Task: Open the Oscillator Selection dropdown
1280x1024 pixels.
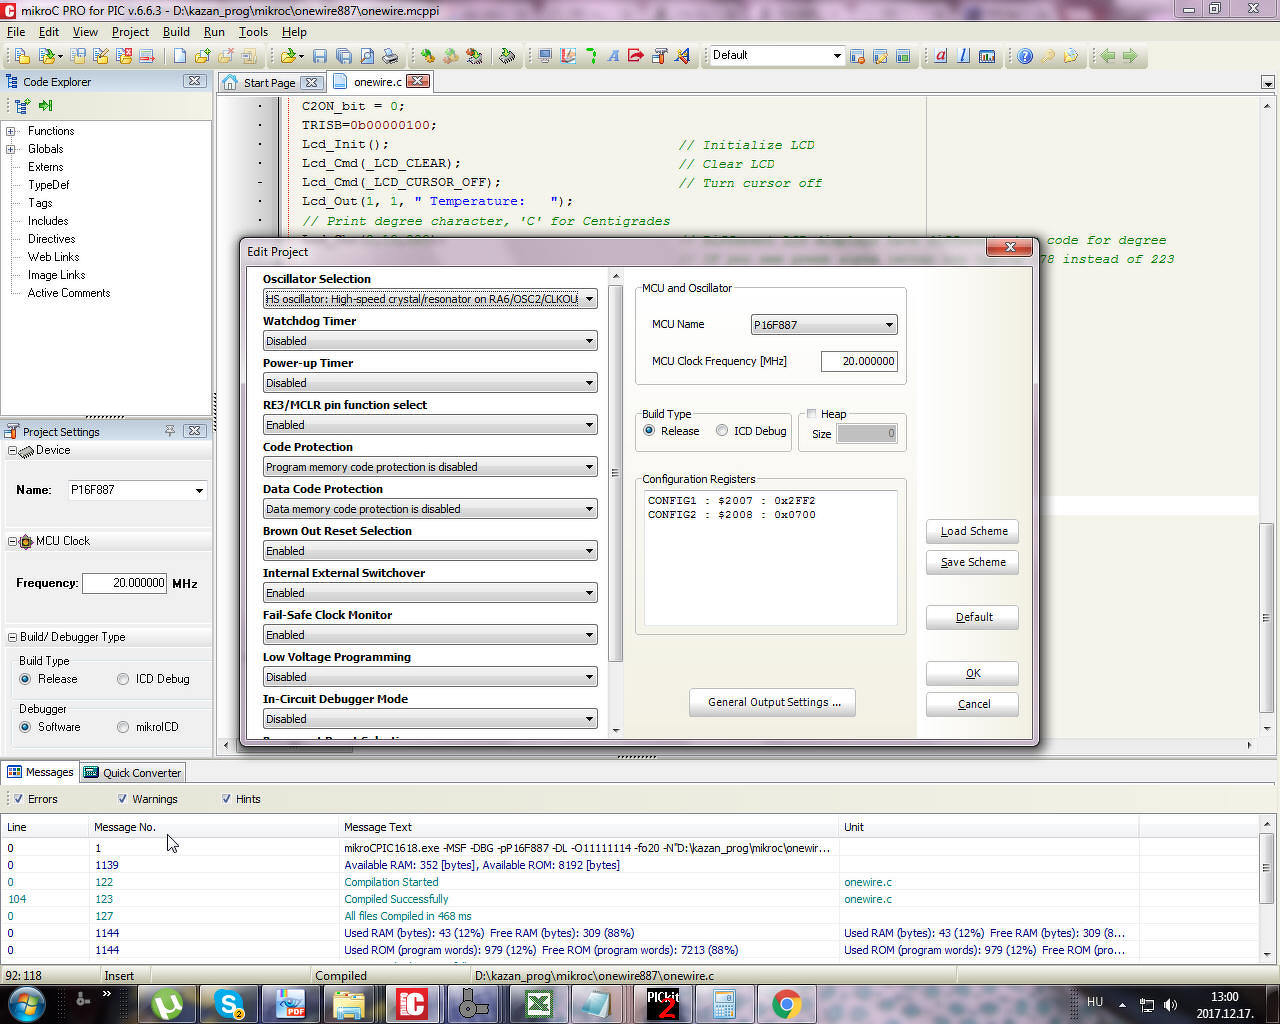Action: [430, 299]
